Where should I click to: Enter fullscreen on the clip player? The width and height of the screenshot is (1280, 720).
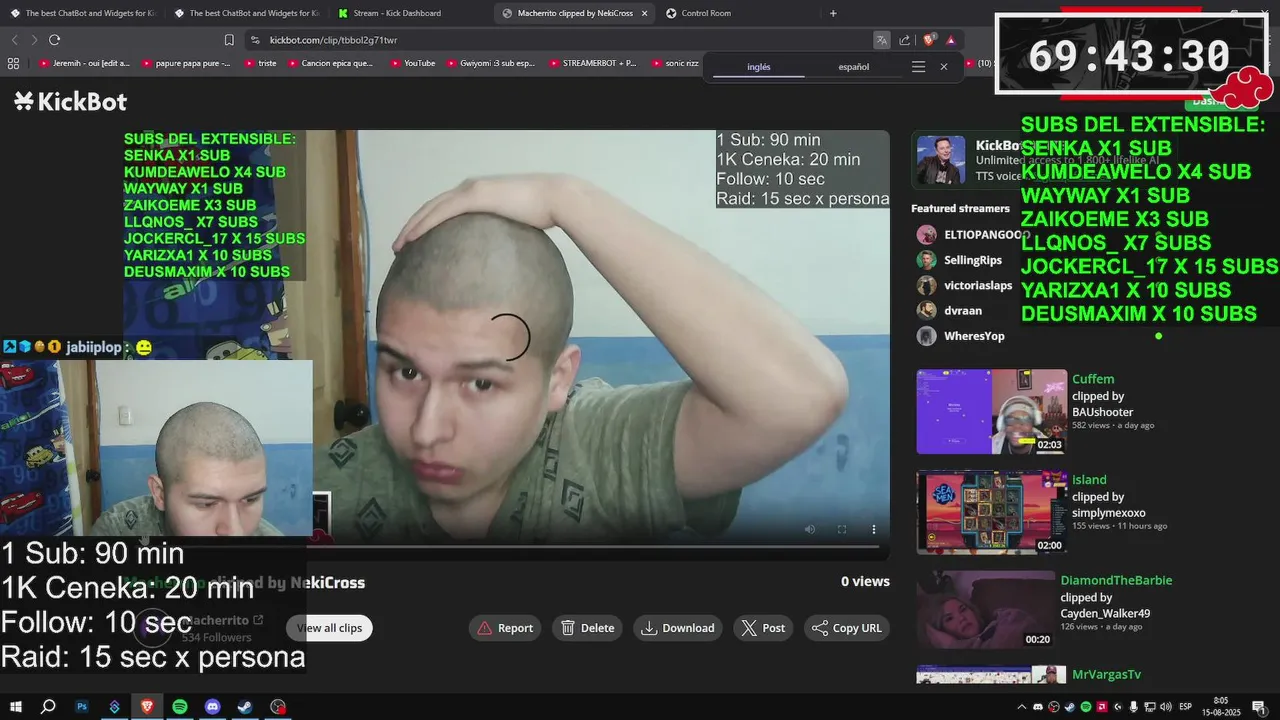pos(842,529)
